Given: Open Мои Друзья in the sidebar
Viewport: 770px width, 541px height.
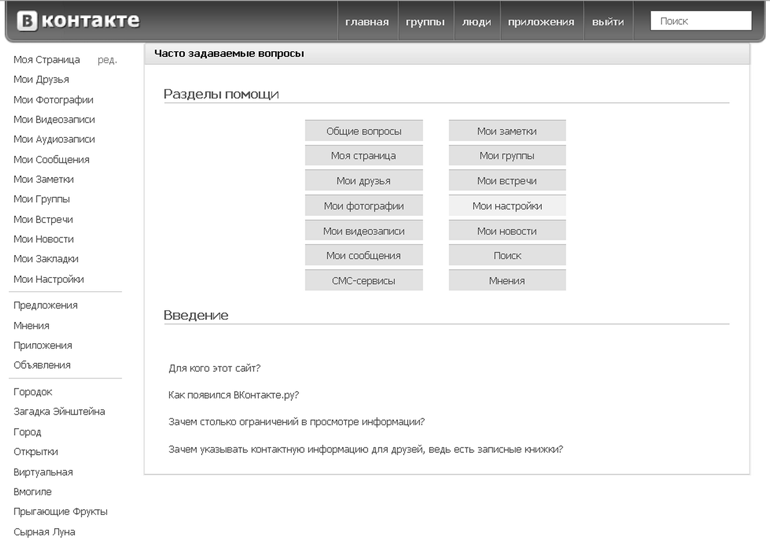Looking at the screenshot, I should pyautogui.click(x=41, y=80).
